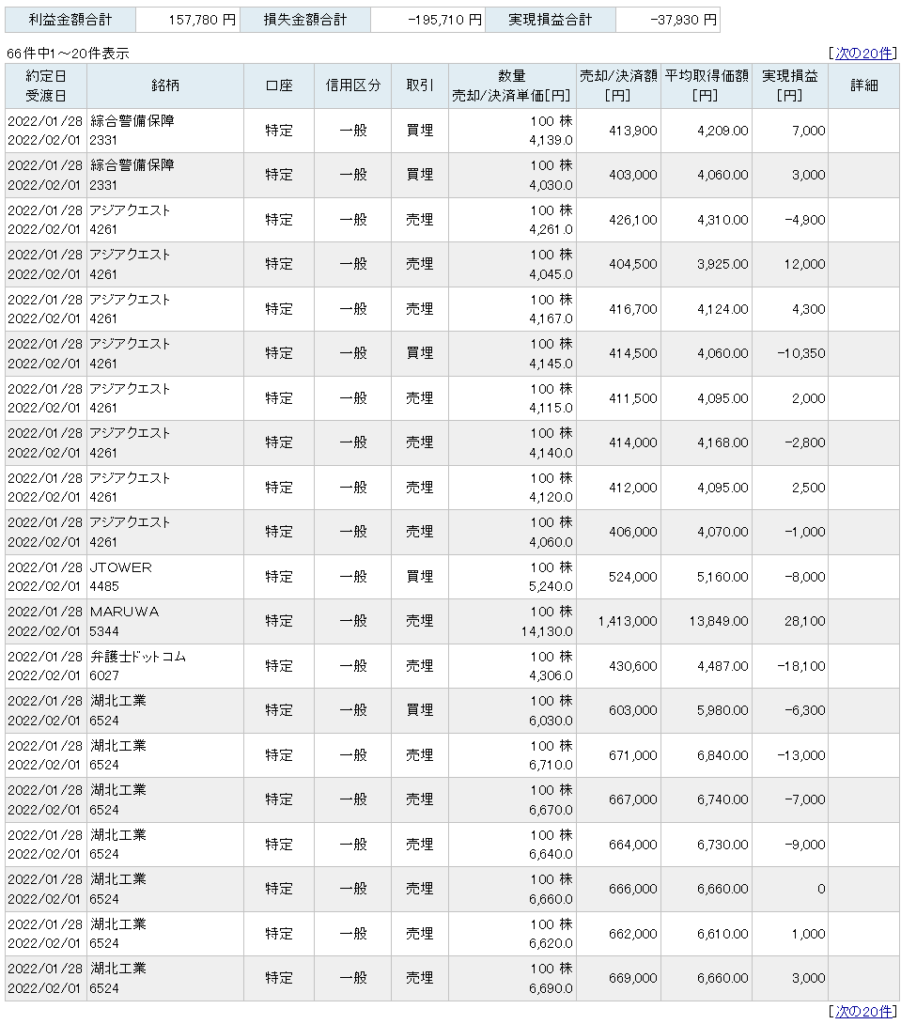Click the 13,849.00 average cost cell
This screenshot has height=1024, width=901.
click(706, 621)
